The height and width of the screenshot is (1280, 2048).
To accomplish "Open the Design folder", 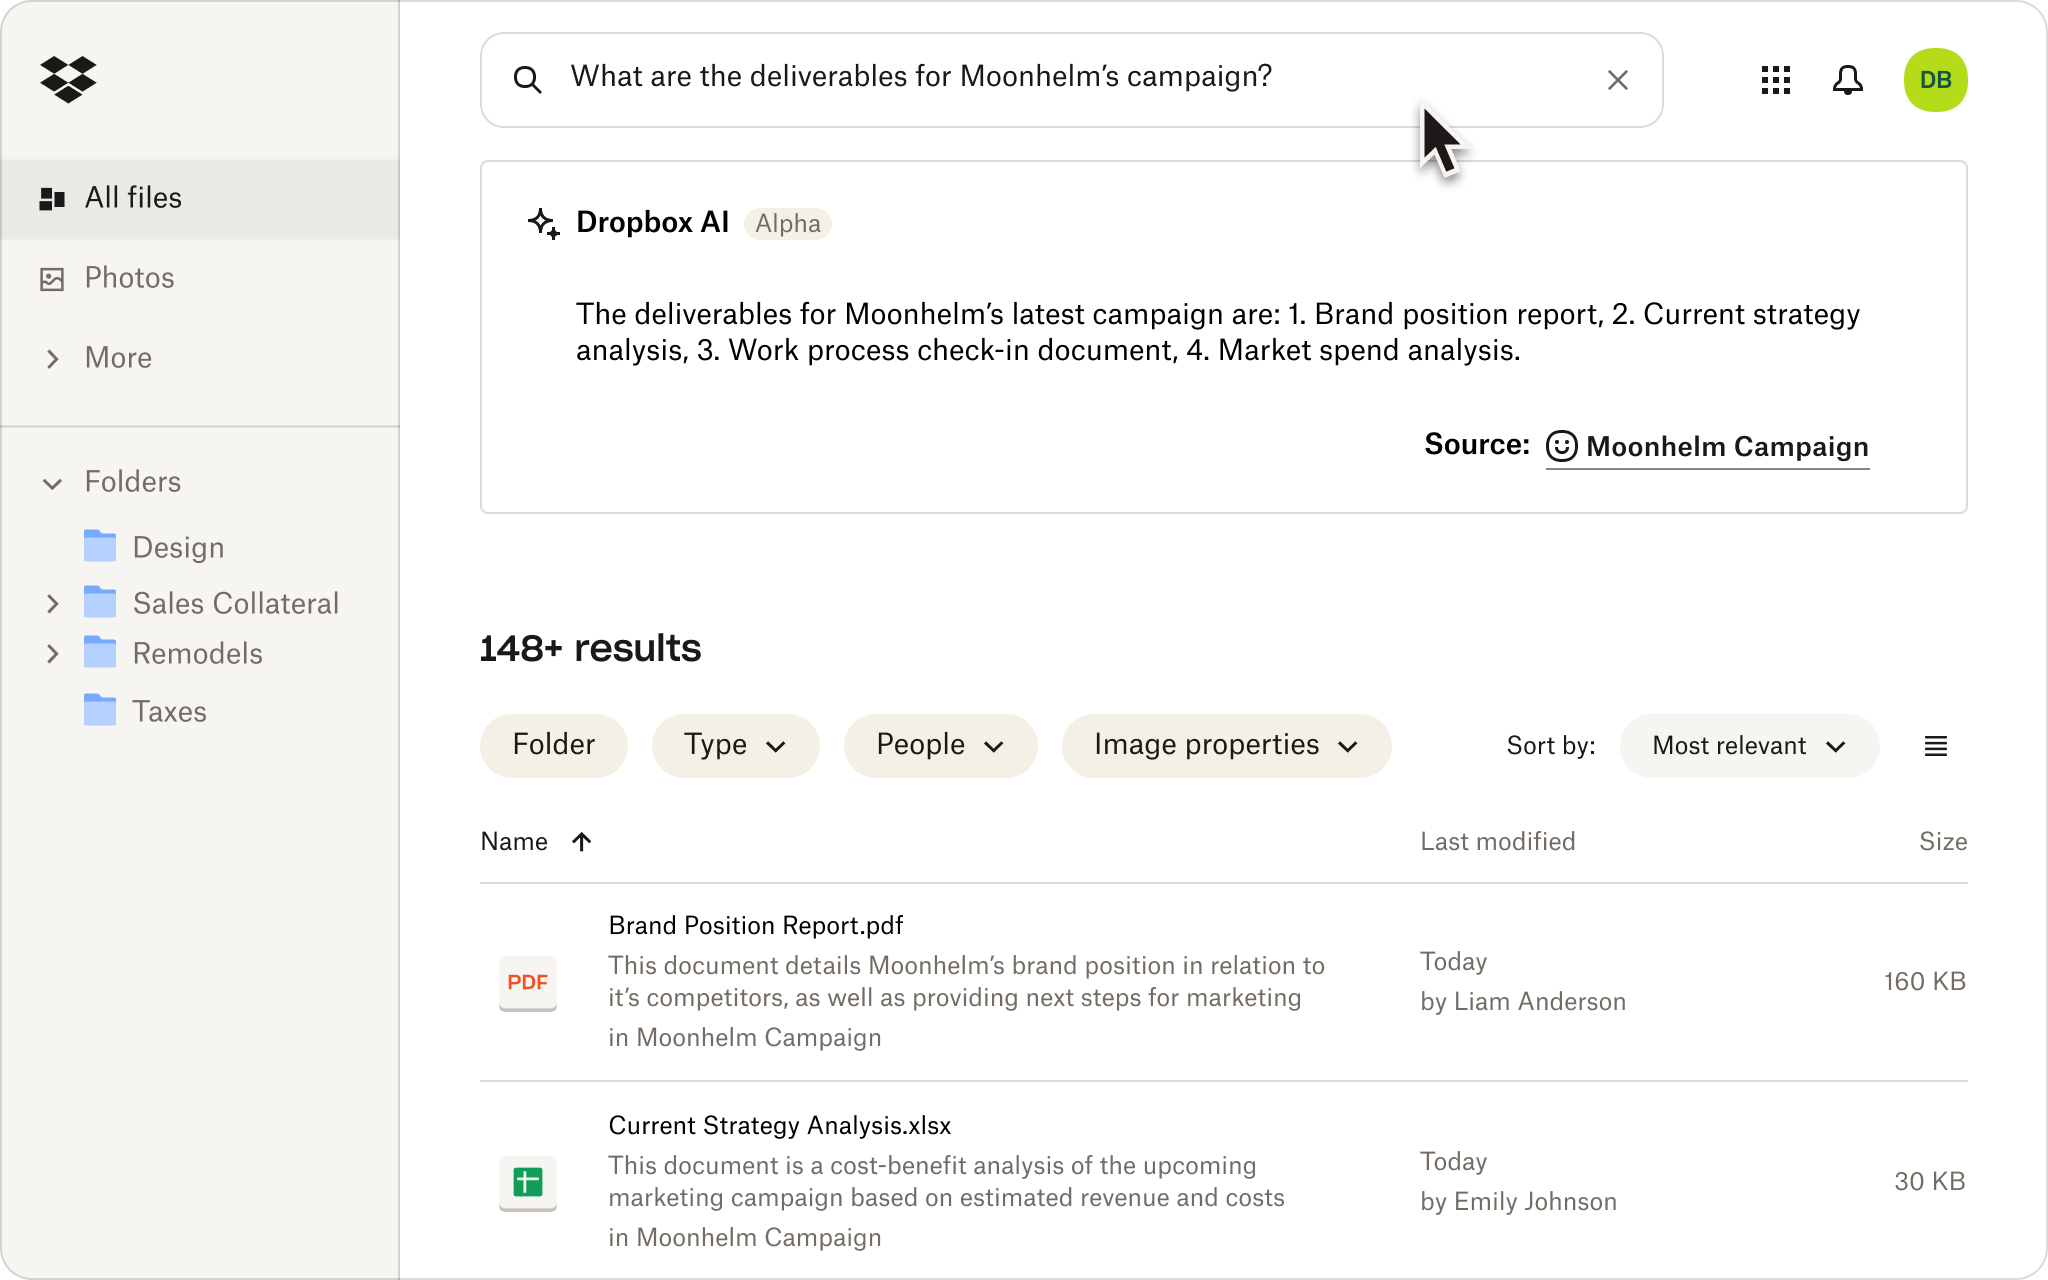I will 178,547.
